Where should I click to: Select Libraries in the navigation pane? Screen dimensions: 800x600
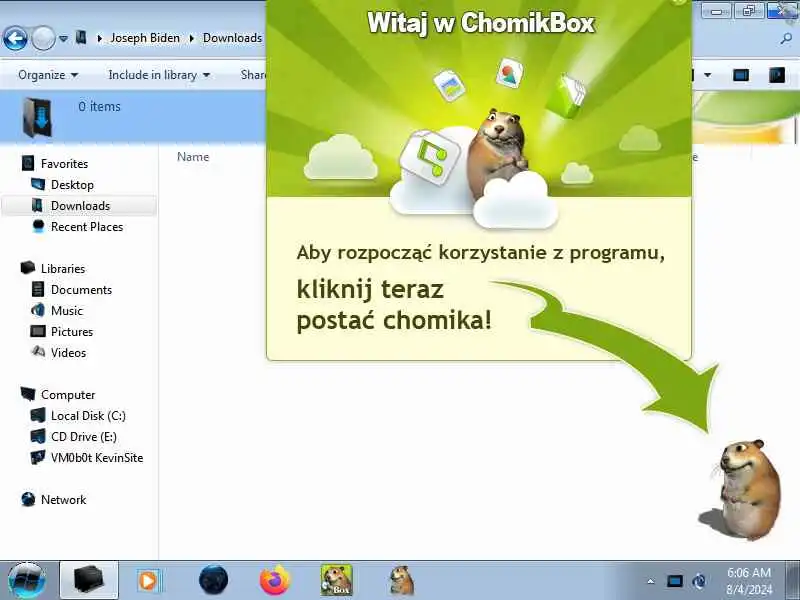coord(63,268)
